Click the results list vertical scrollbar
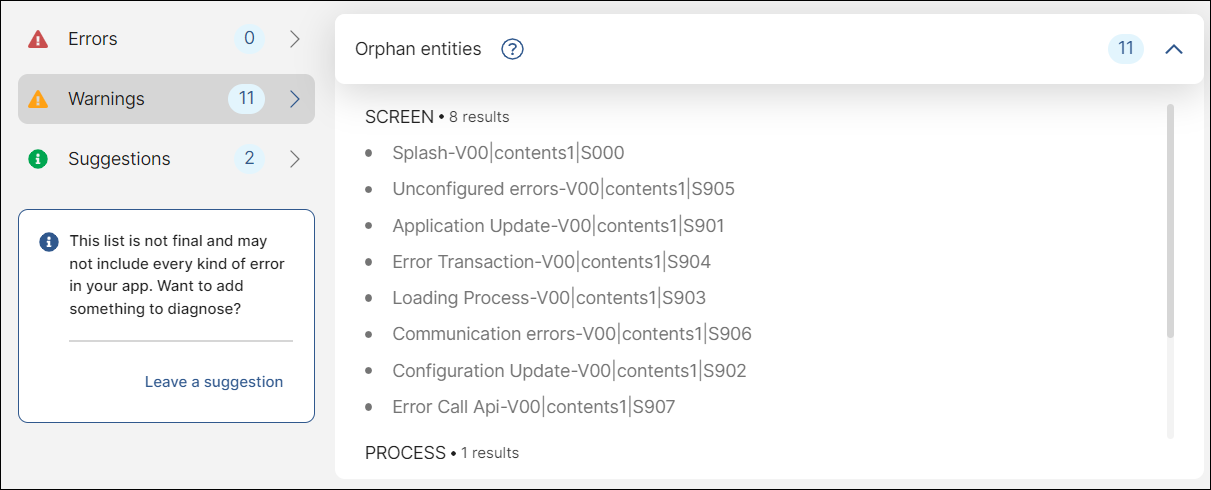The image size is (1211, 490). (1170, 220)
